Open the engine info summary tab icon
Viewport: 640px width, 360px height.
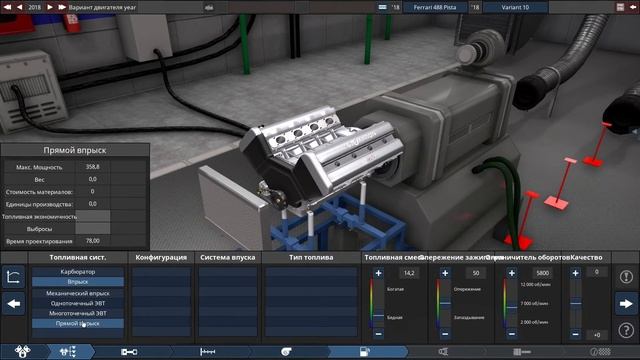pyautogui.click(x=600, y=351)
